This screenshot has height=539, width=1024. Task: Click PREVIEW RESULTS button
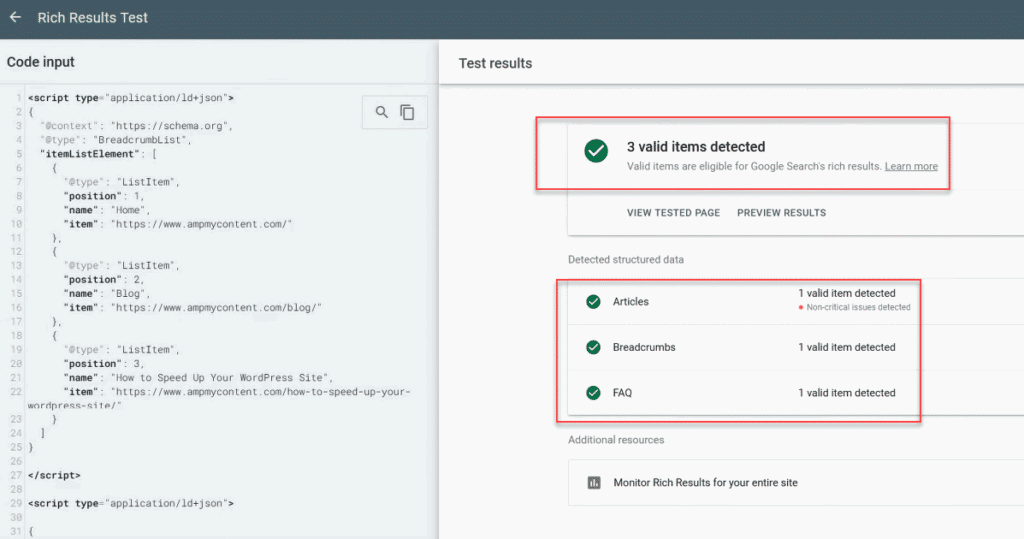pyautogui.click(x=781, y=213)
